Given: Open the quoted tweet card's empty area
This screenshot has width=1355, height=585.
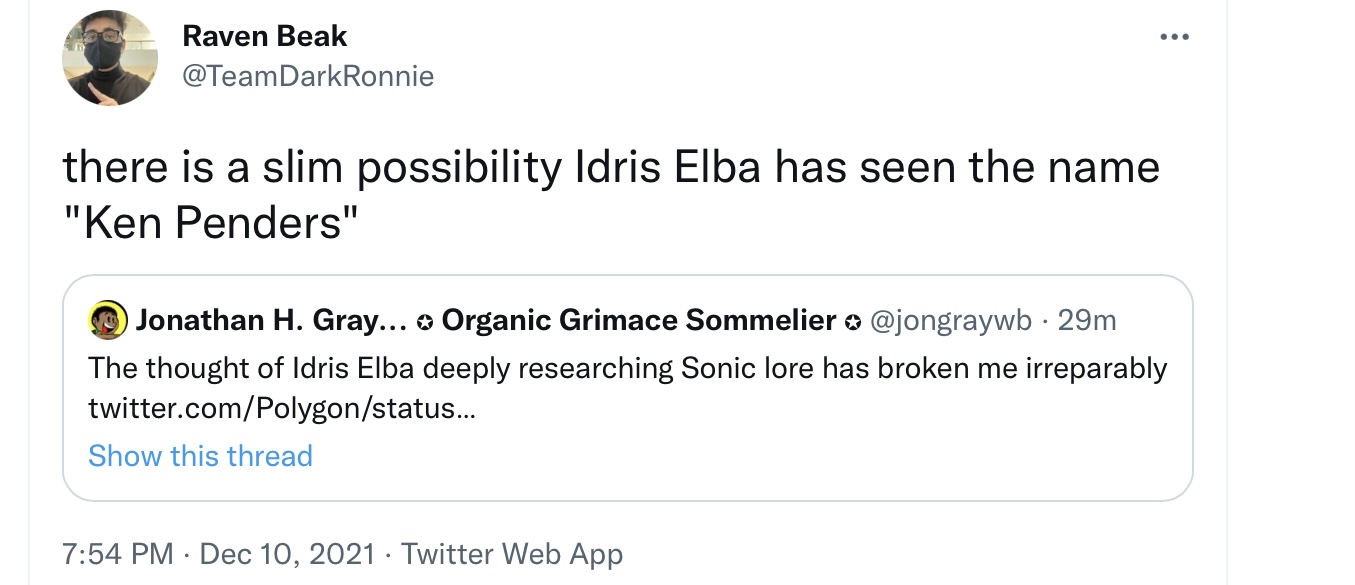Looking at the screenshot, I should tap(750, 455).
